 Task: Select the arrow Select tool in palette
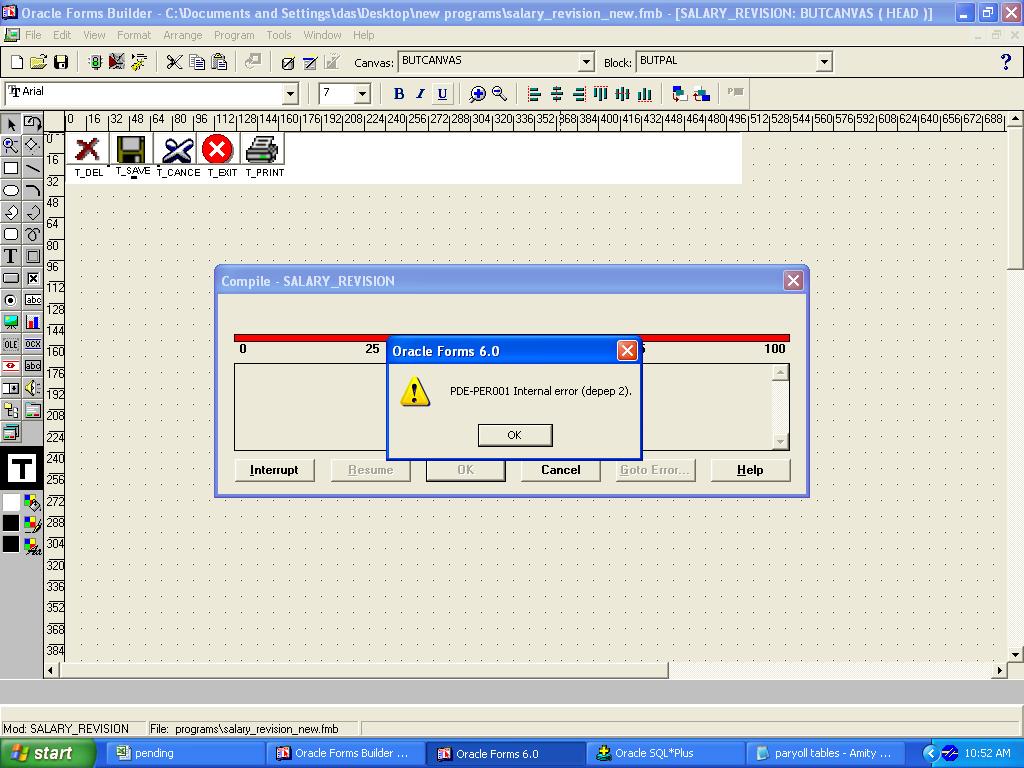[11, 123]
